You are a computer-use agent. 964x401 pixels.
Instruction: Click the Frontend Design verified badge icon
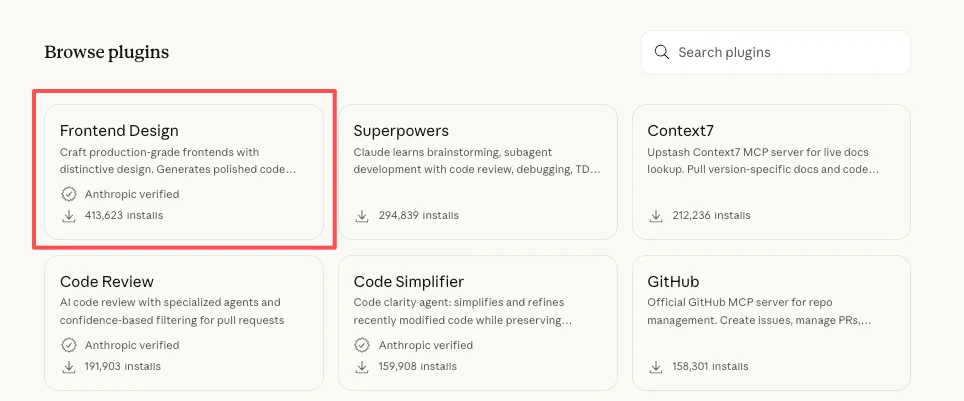69,194
